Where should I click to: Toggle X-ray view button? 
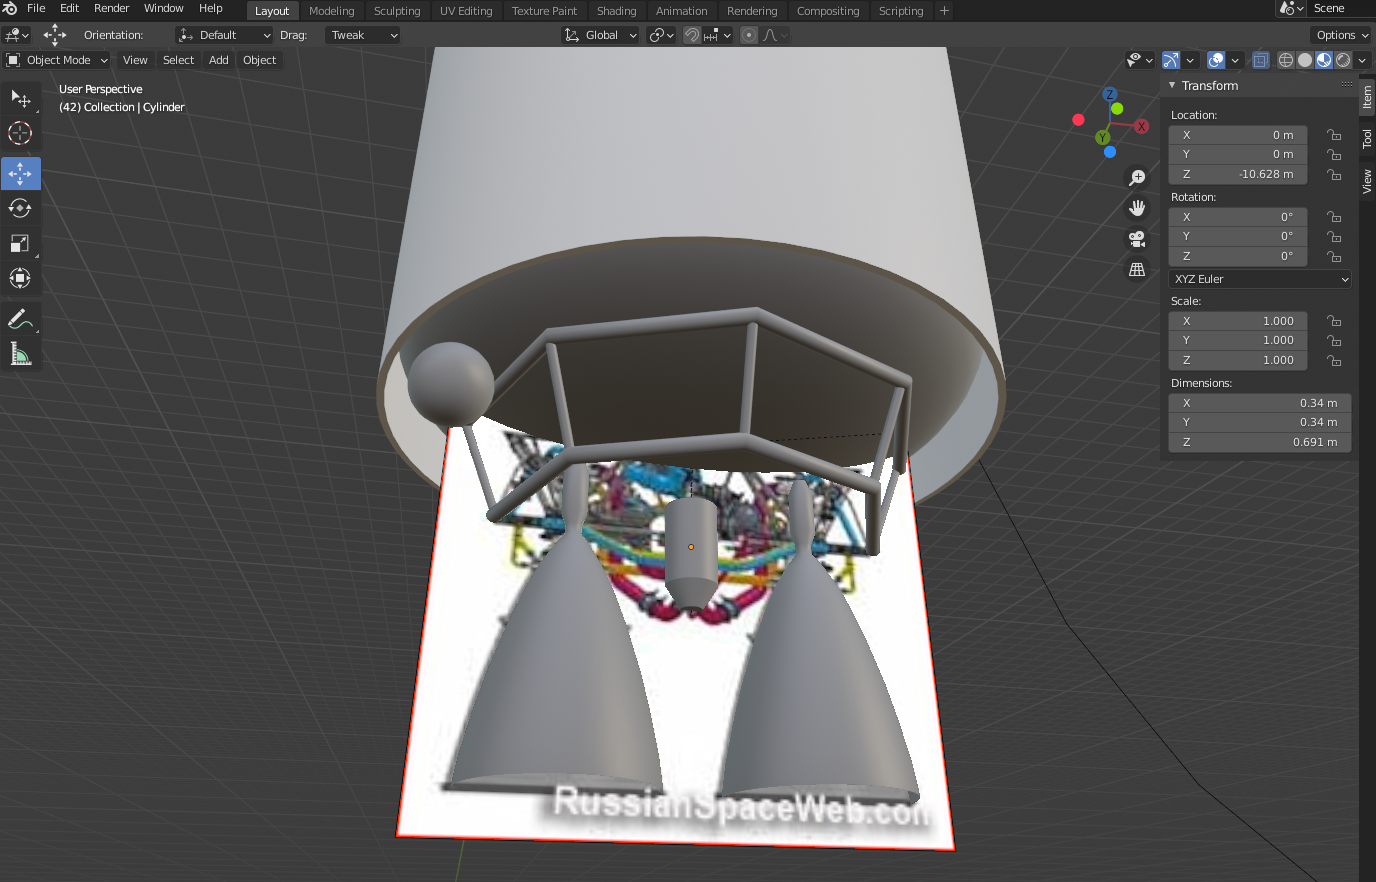(1260, 60)
